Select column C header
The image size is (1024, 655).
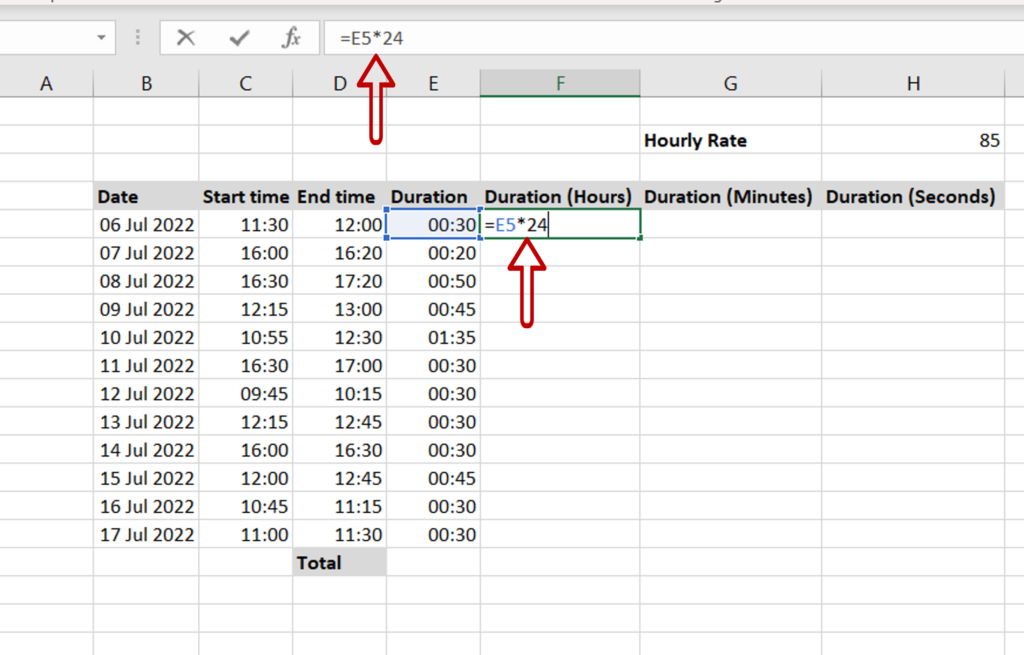pyautogui.click(x=246, y=84)
